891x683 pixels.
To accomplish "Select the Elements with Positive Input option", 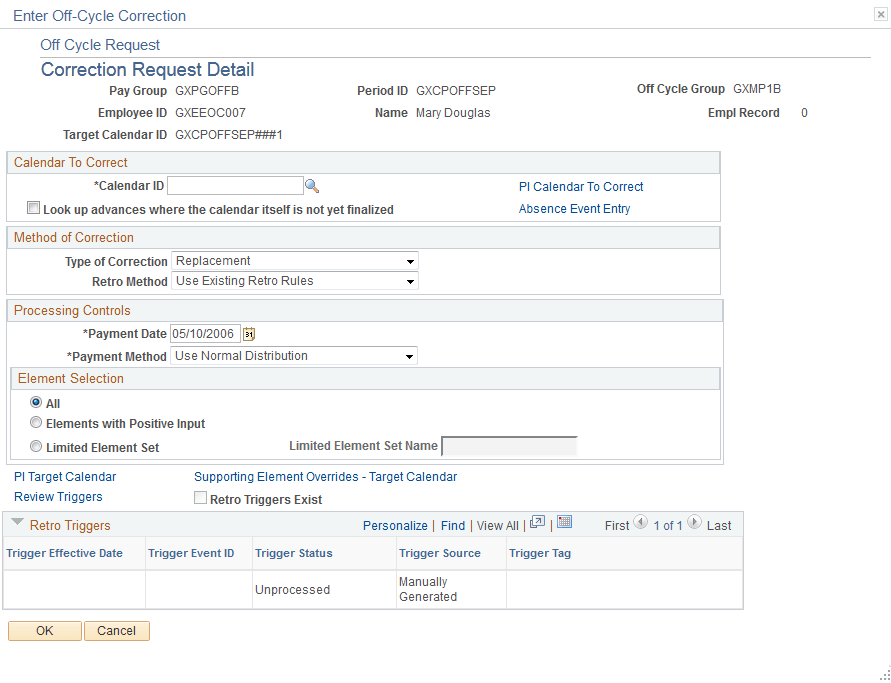I will (36, 422).
